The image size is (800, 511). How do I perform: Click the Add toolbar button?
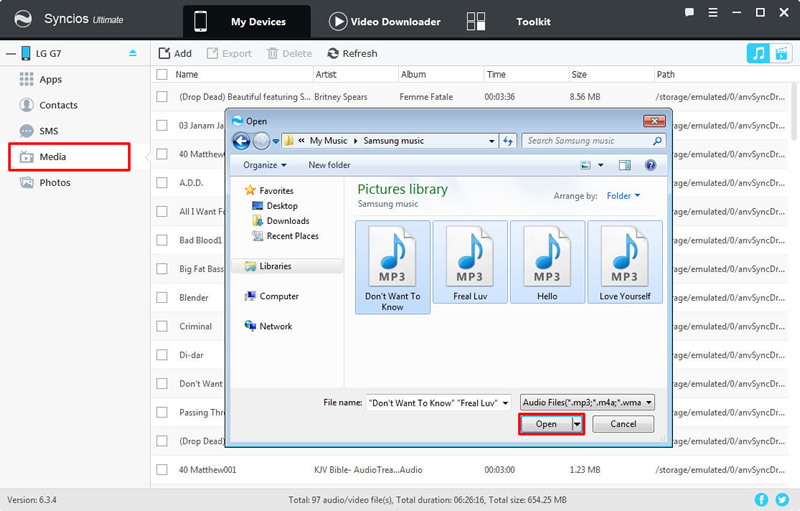(x=175, y=54)
